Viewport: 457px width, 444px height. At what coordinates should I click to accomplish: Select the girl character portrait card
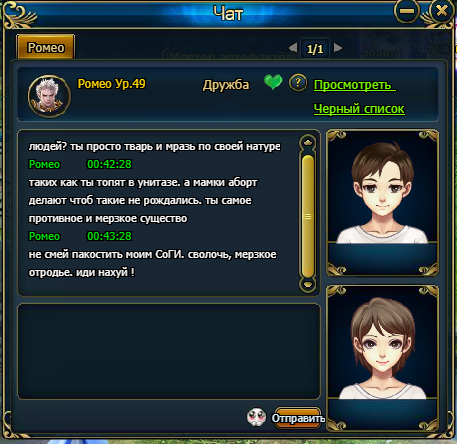click(x=382, y=358)
